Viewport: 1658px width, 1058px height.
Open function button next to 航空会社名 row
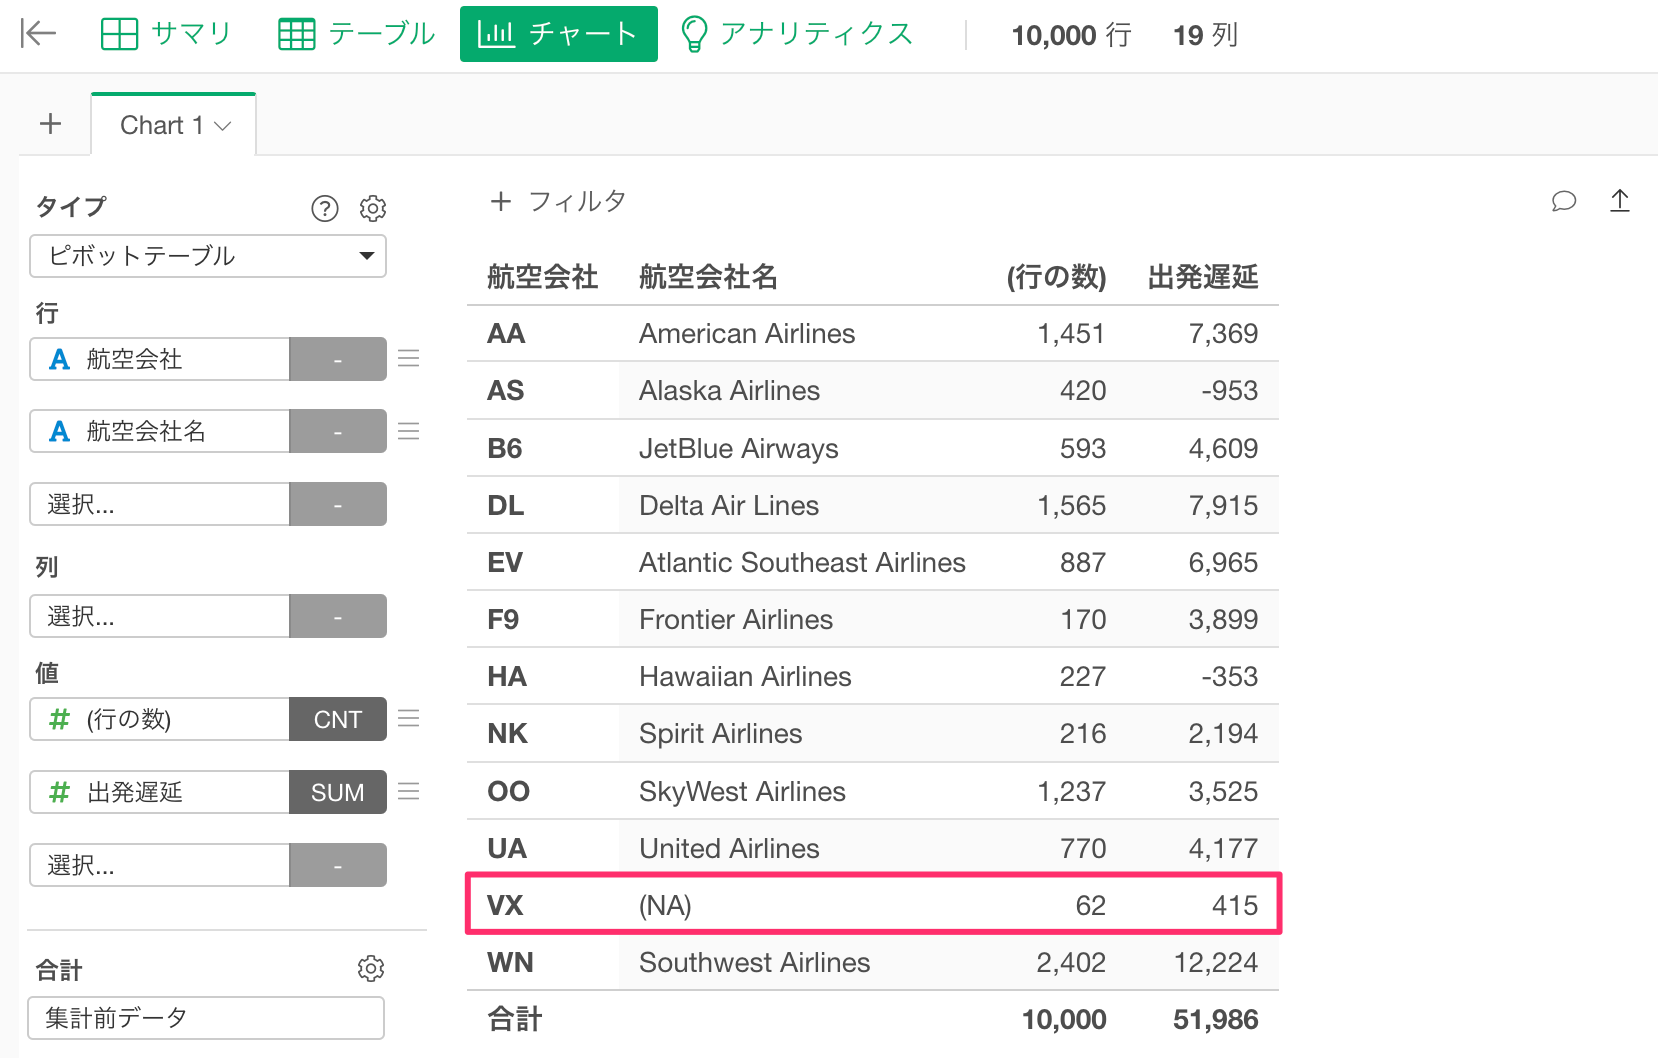pos(338,431)
